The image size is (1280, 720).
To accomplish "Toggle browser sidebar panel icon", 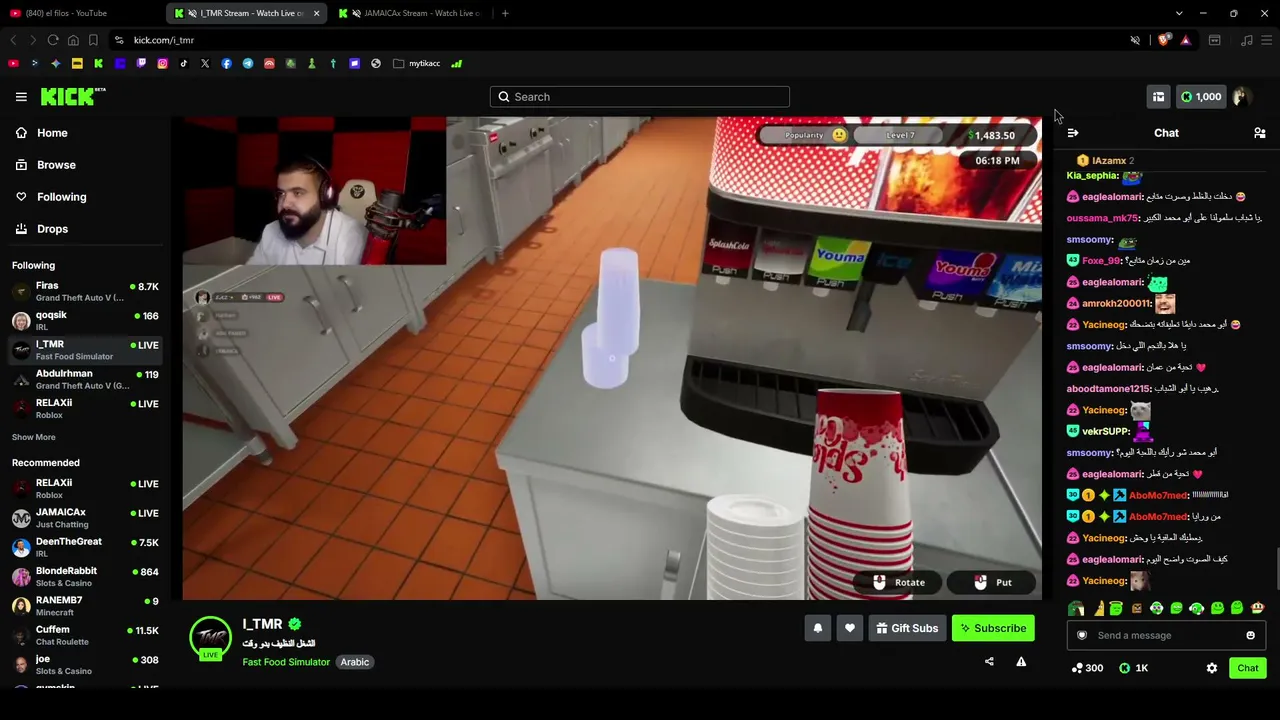I will pyautogui.click(x=1214, y=40).
